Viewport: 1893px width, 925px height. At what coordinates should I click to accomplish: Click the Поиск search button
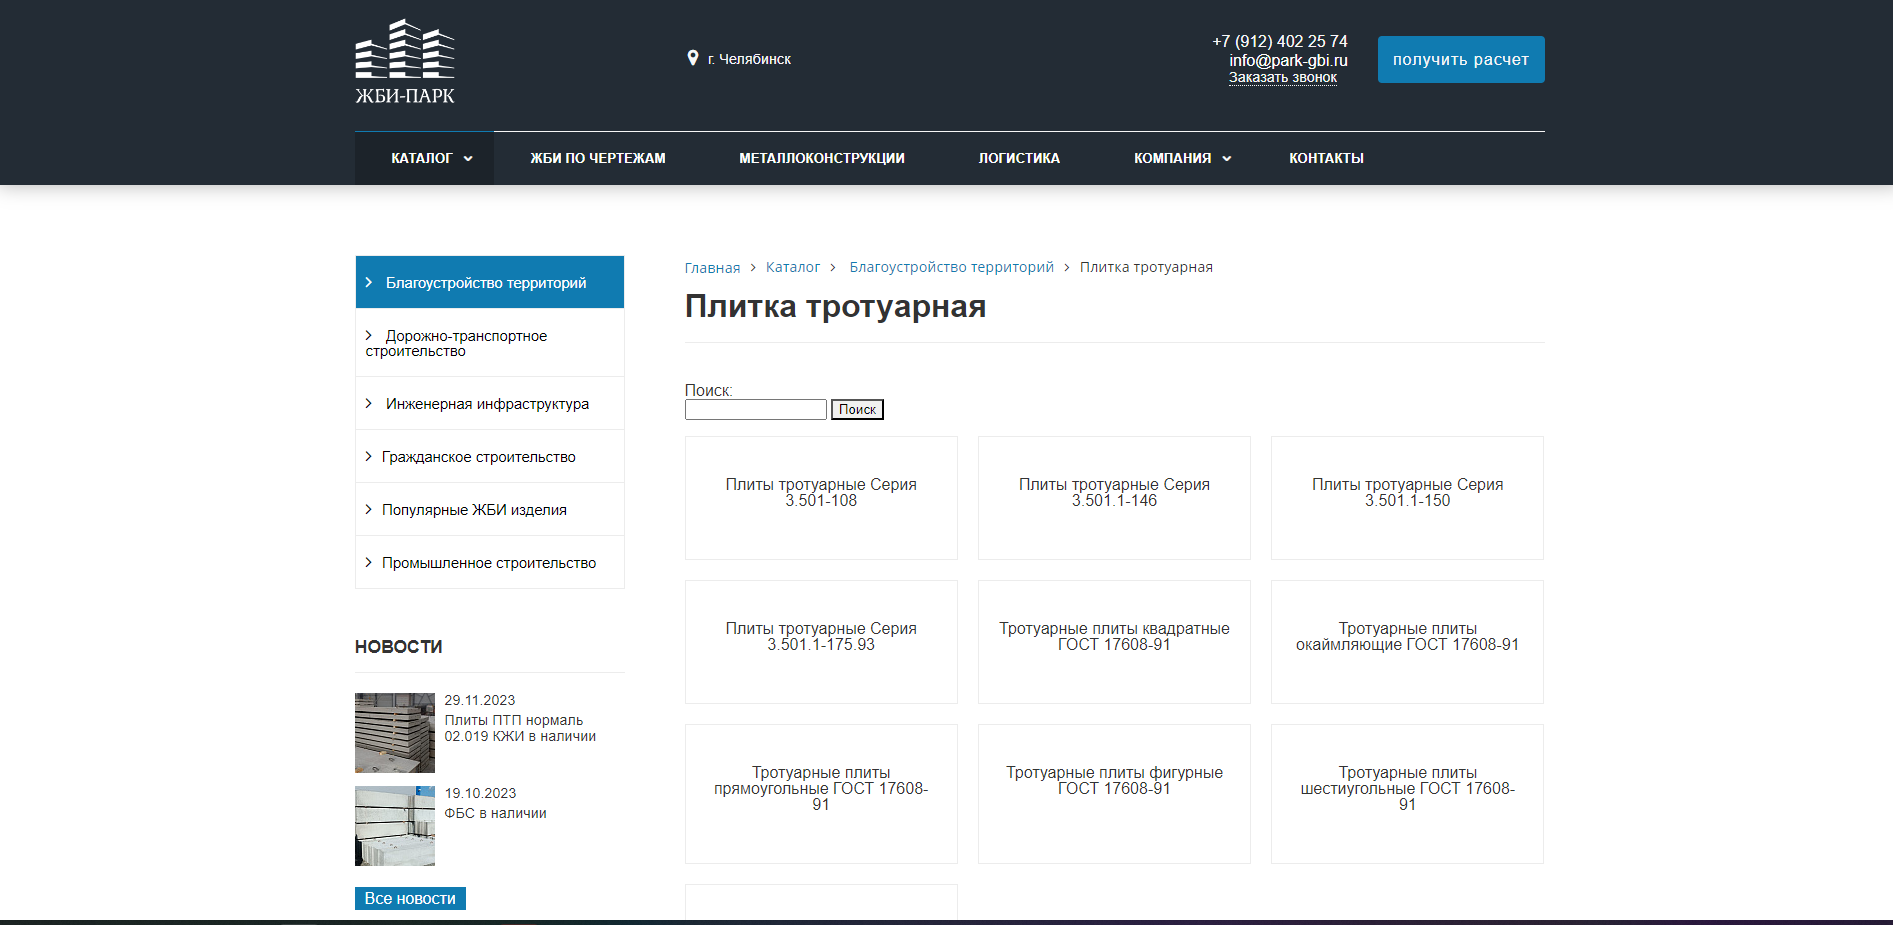857,409
